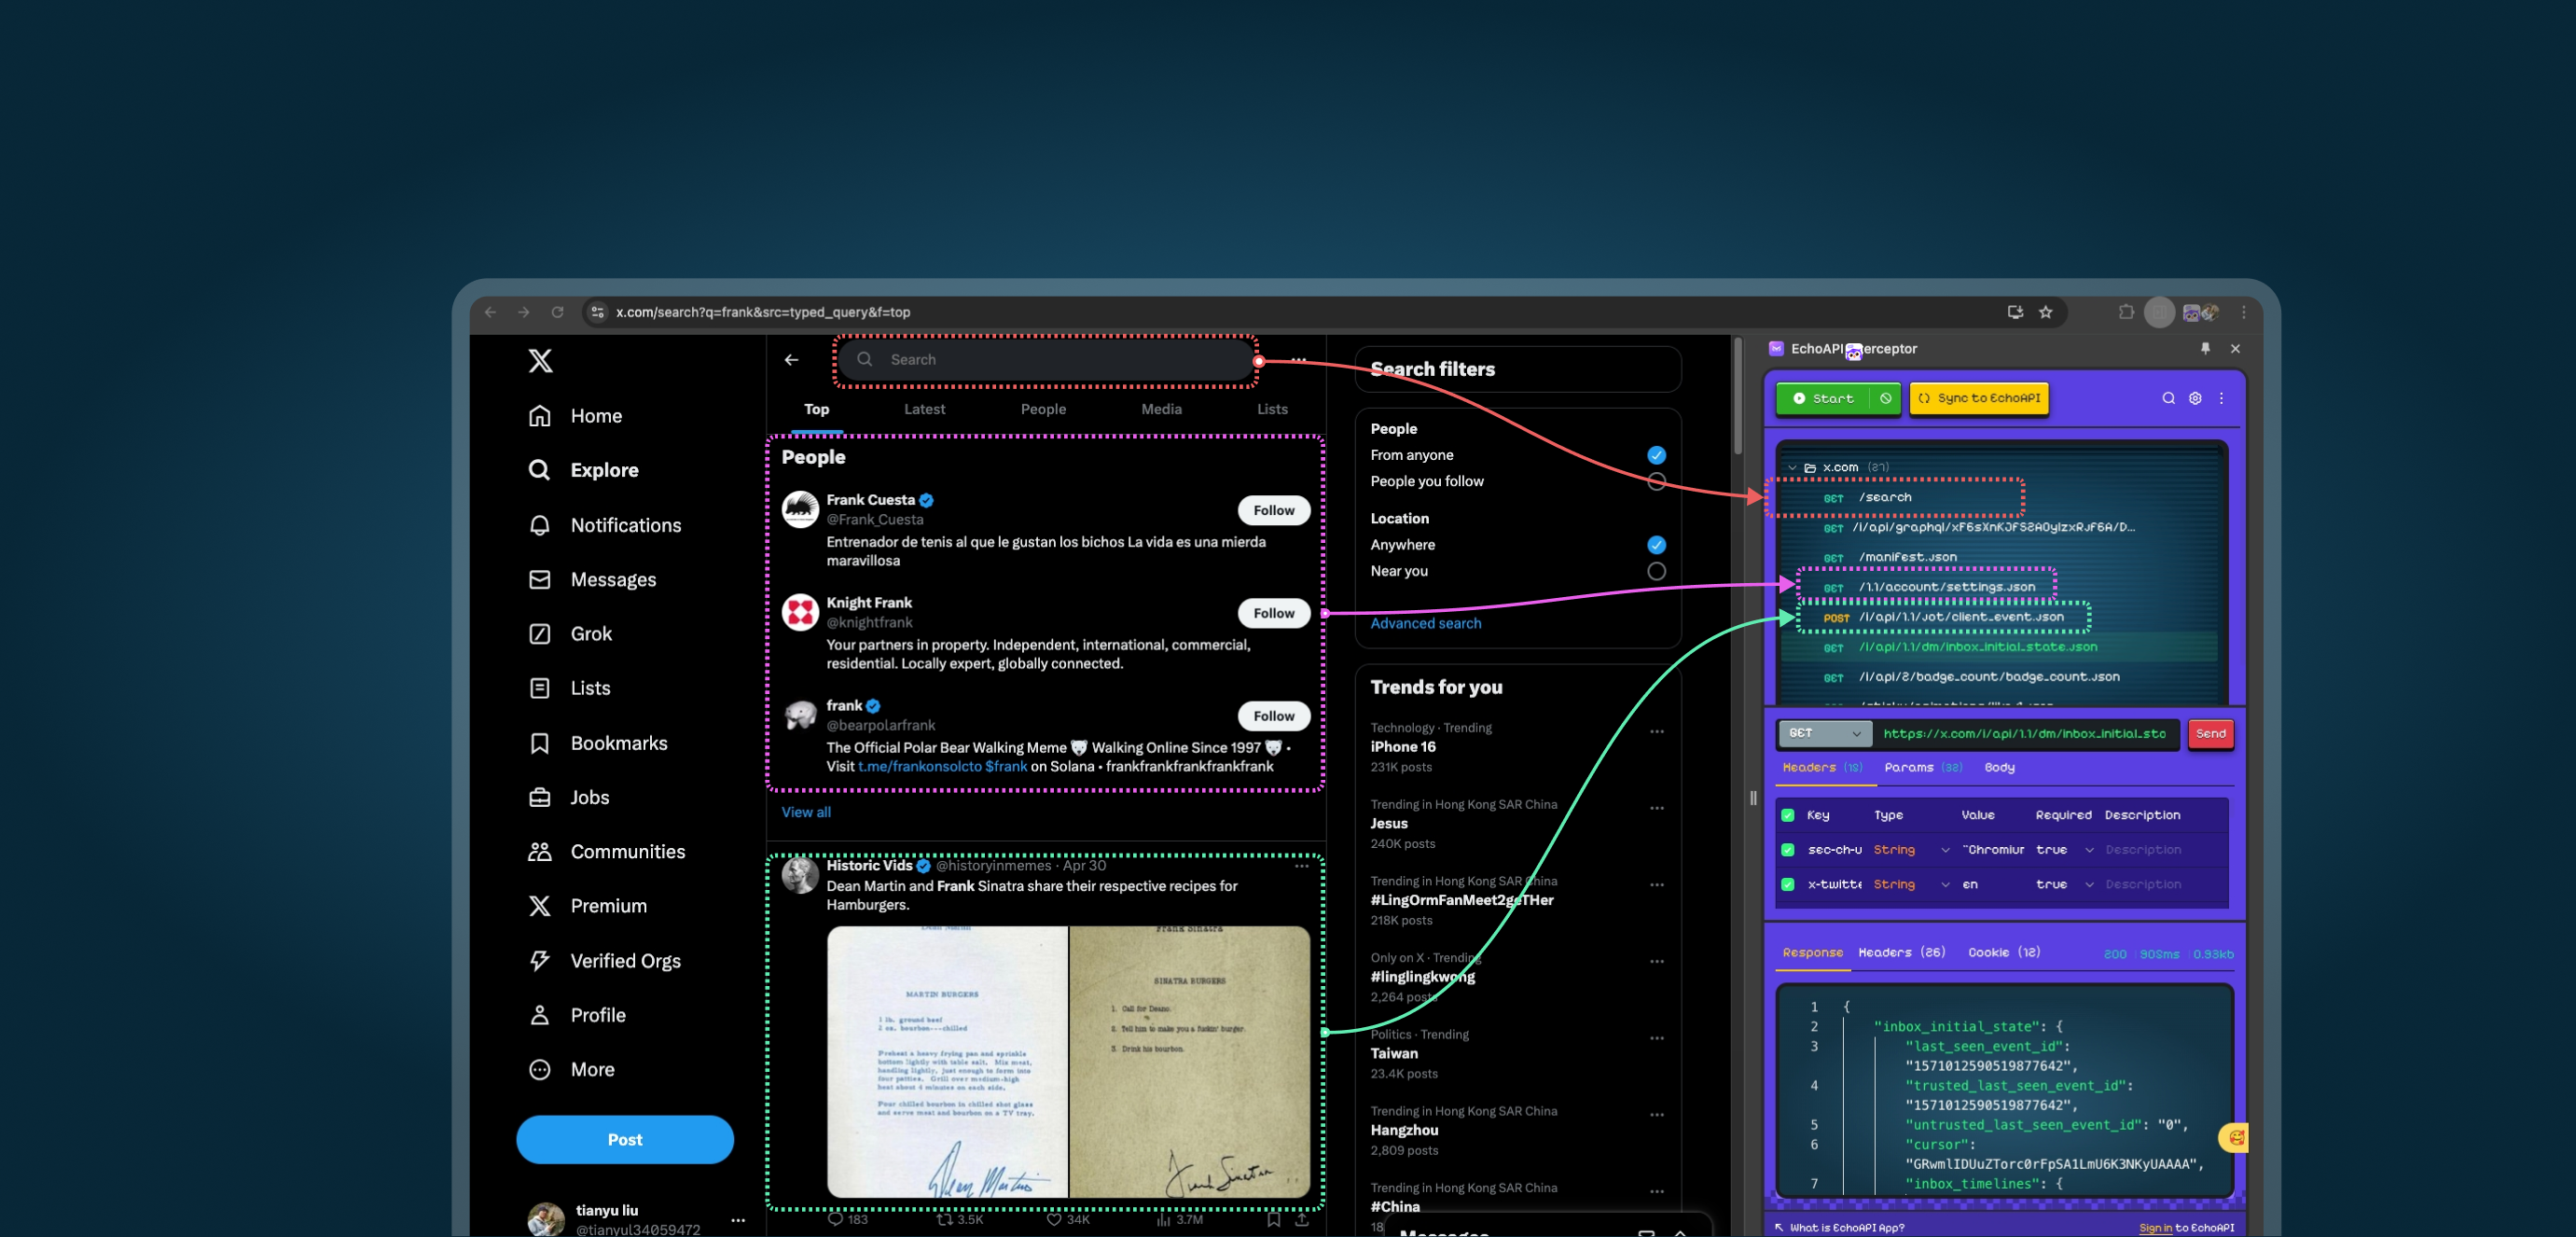Collapse the x.com request folder
The width and height of the screenshot is (2576, 1237).
click(x=1792, y=467)
